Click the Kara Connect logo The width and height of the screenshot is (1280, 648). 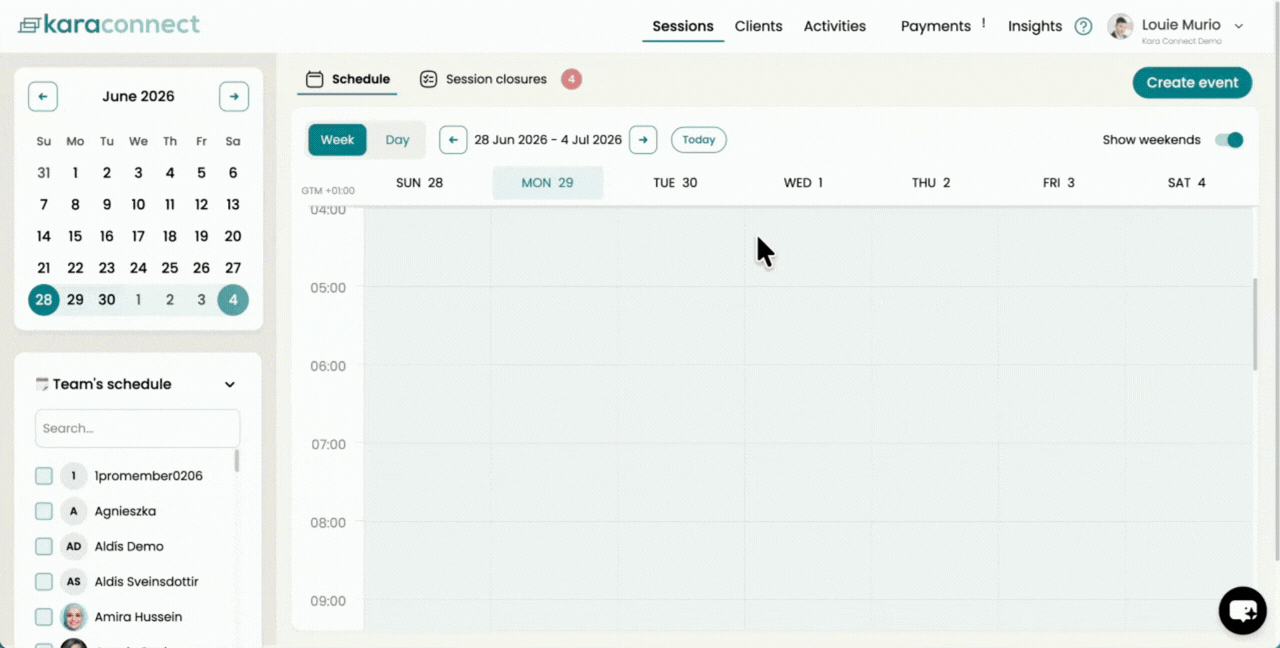point(109,24)
